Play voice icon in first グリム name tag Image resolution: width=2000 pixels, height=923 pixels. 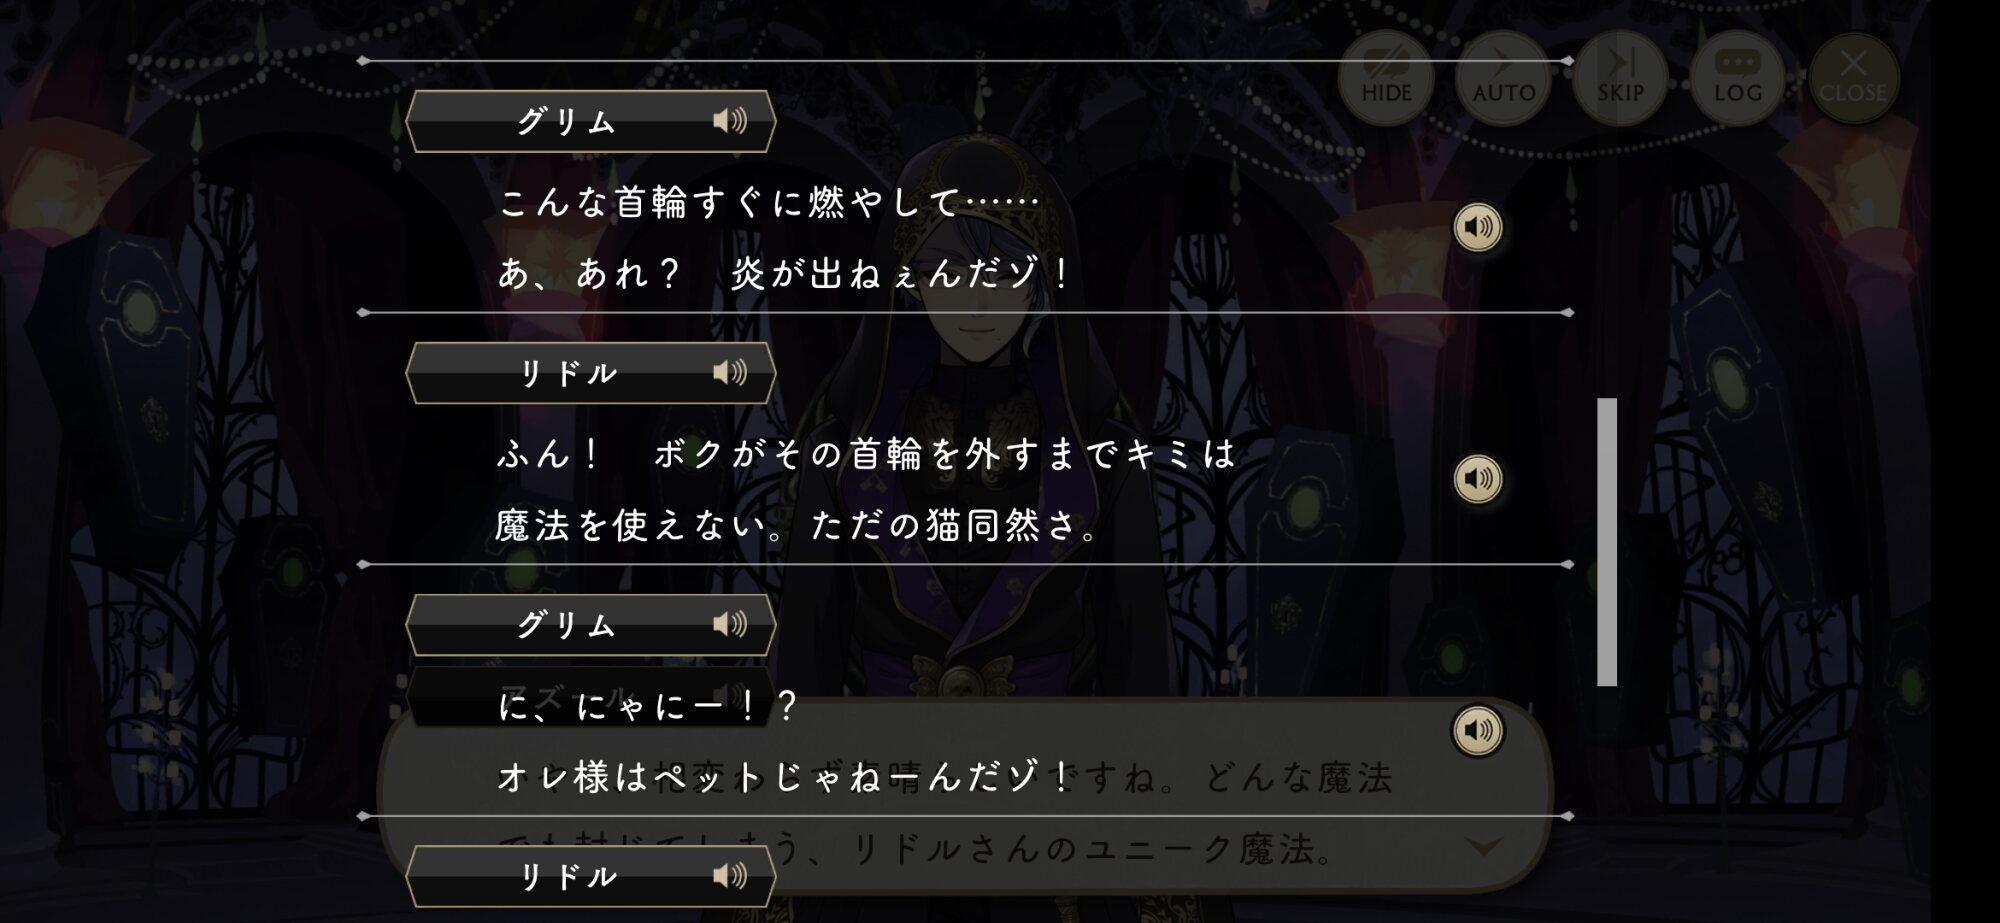click(x=730, y=122)
